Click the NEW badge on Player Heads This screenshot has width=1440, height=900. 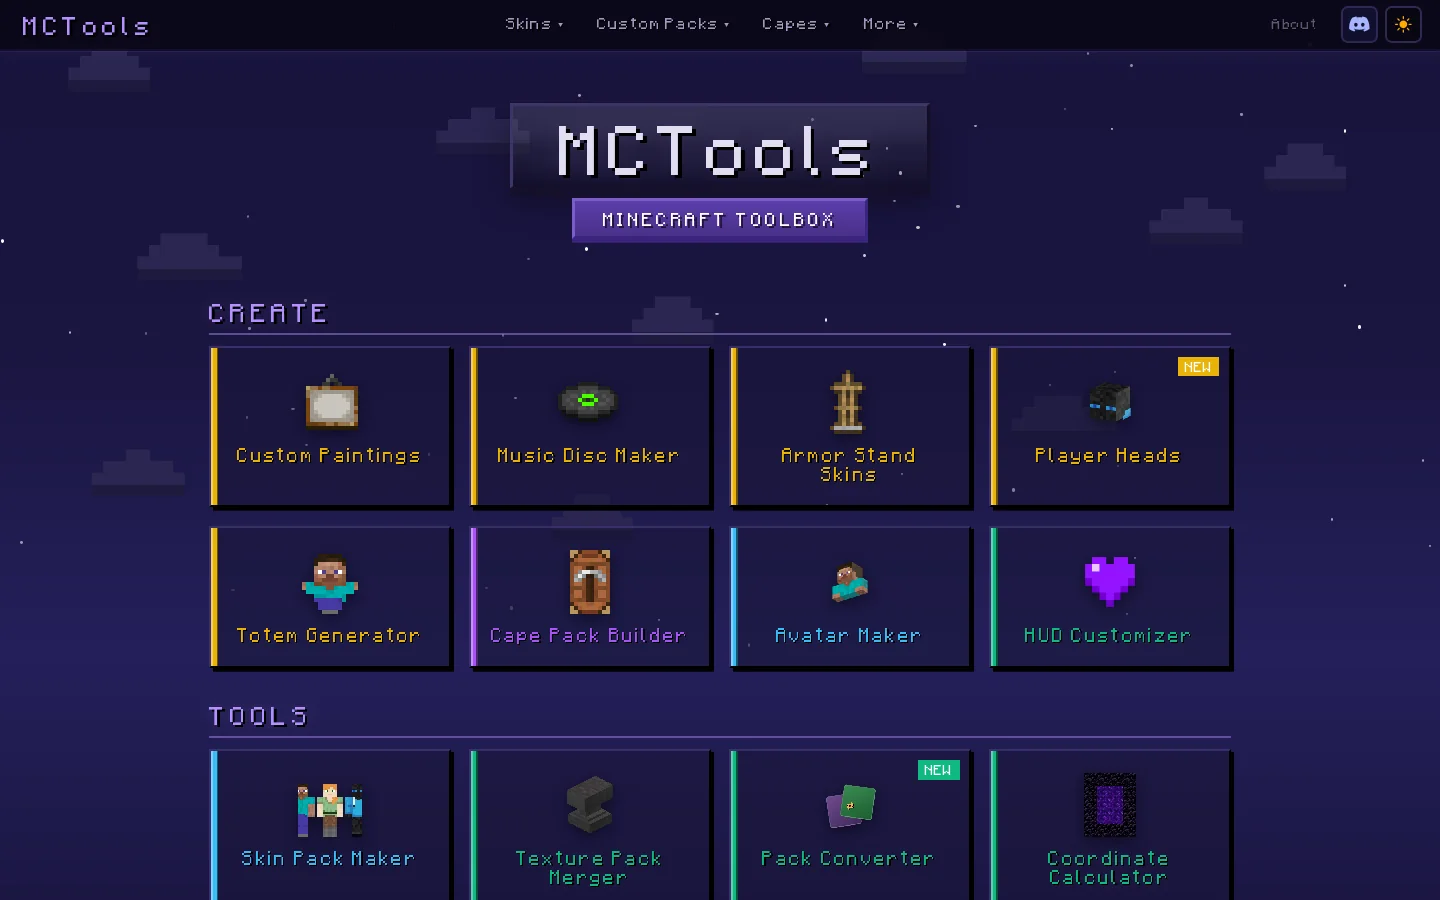click(x=1198, y=367)
